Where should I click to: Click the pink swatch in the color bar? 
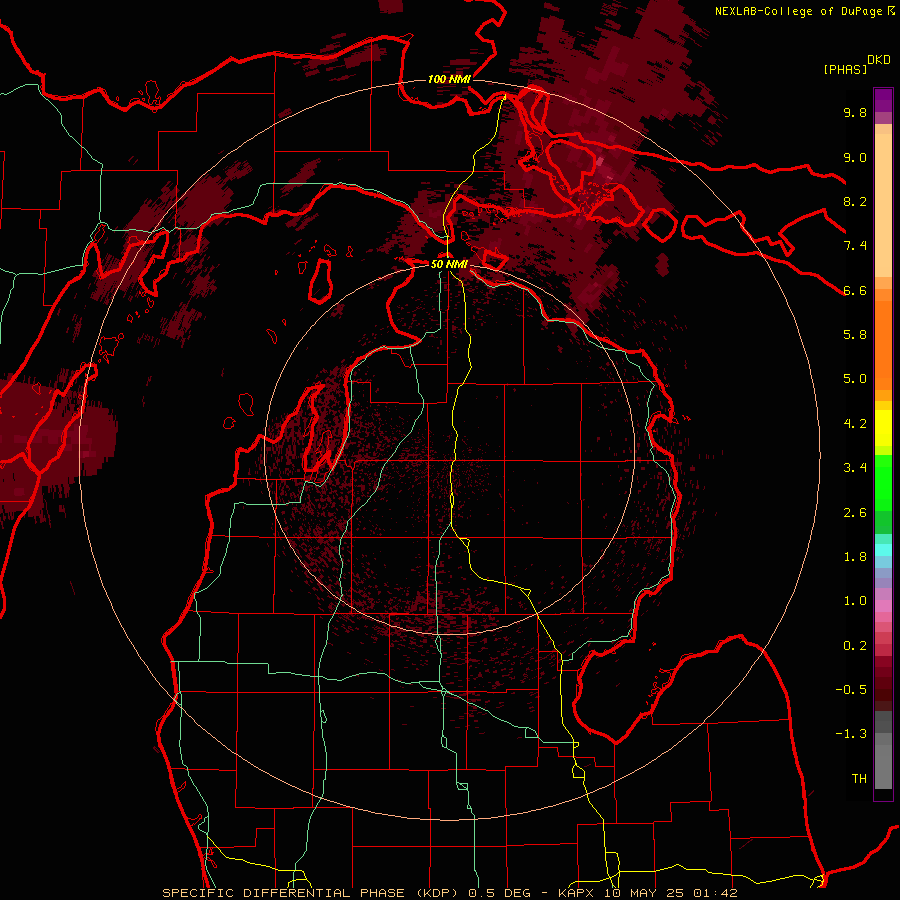tap(883, 606)
